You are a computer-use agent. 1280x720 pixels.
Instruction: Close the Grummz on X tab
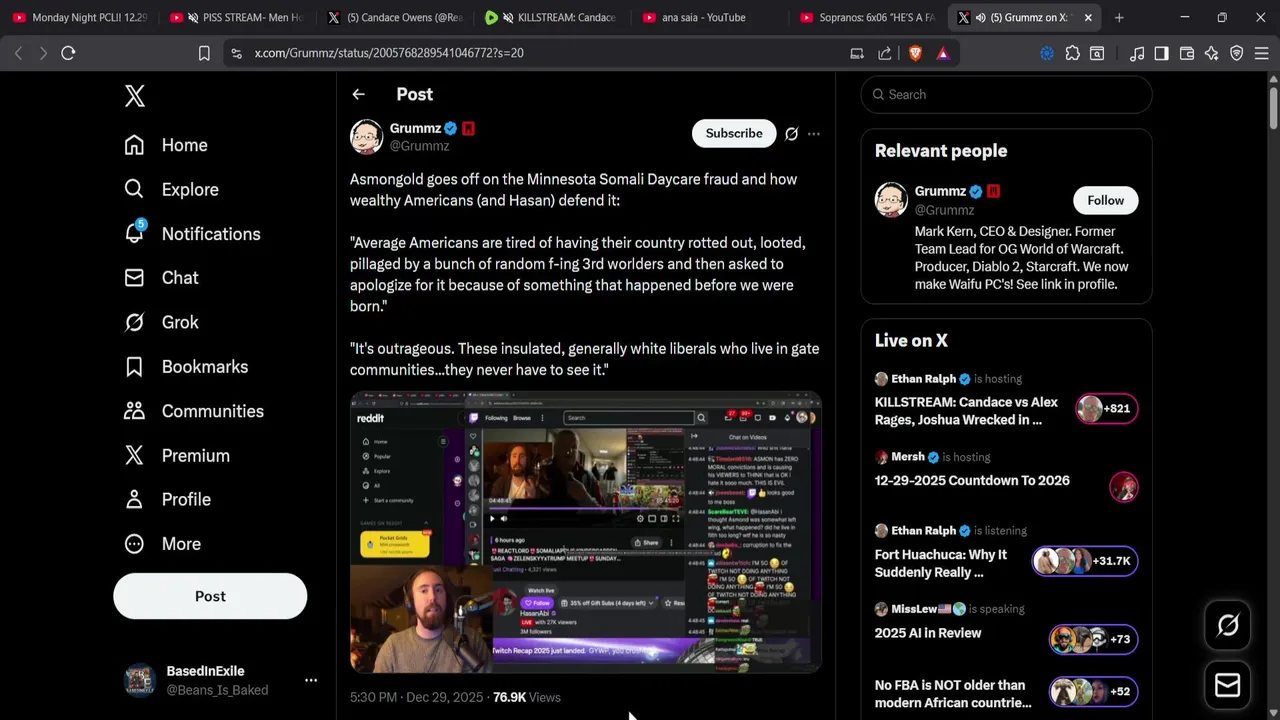[x=1088, y=17]
